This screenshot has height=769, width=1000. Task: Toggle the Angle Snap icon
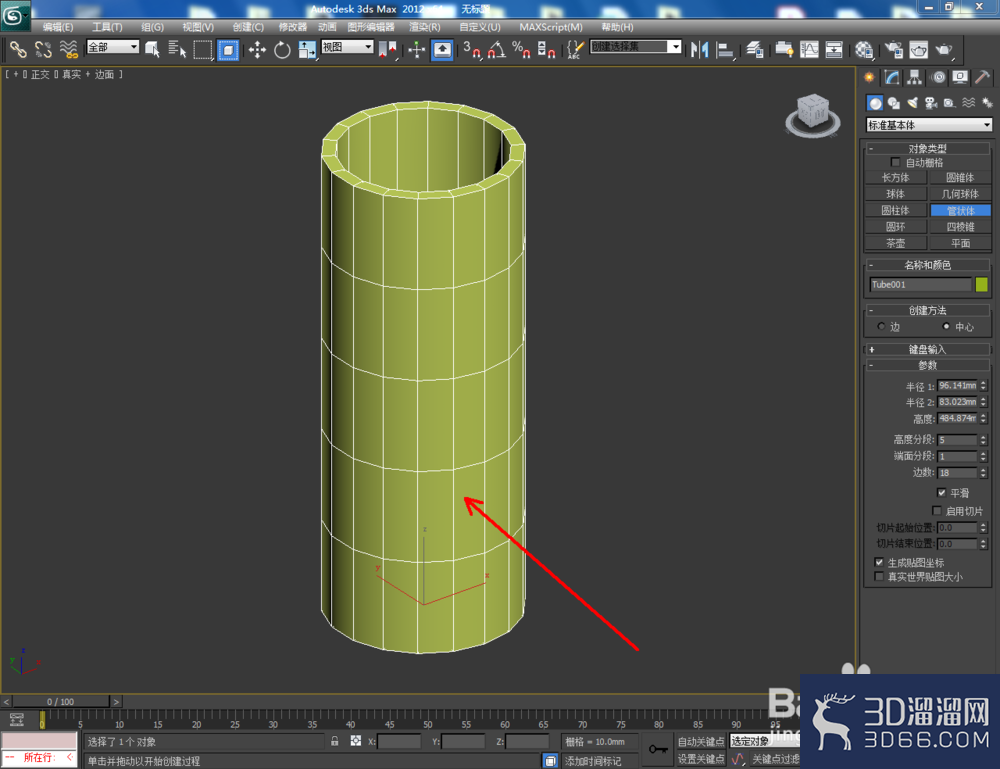(x=497, y=49)
